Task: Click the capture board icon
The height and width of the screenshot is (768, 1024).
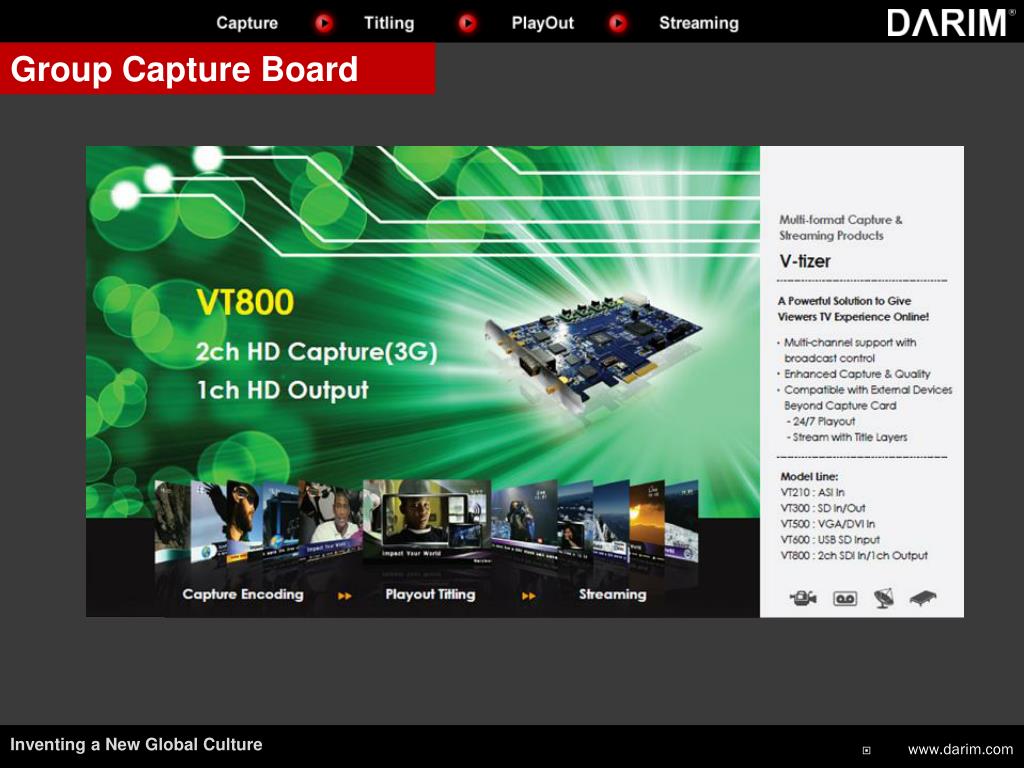Action: pyautogui.click(x=923, y=598)
